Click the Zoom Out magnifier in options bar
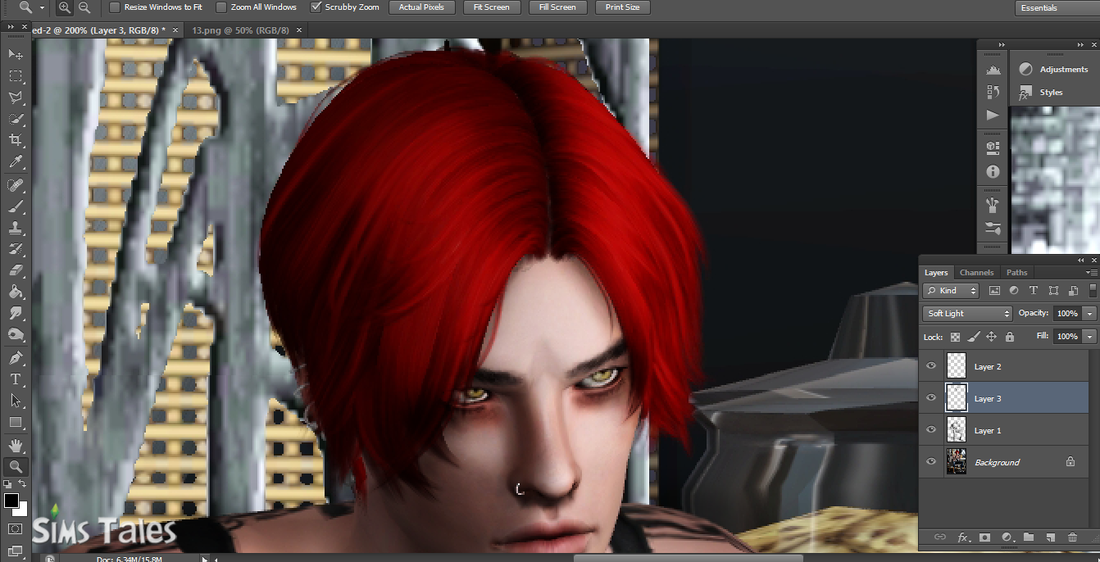The width and height of the screenshot is (1100, 562). click(84, 7)
